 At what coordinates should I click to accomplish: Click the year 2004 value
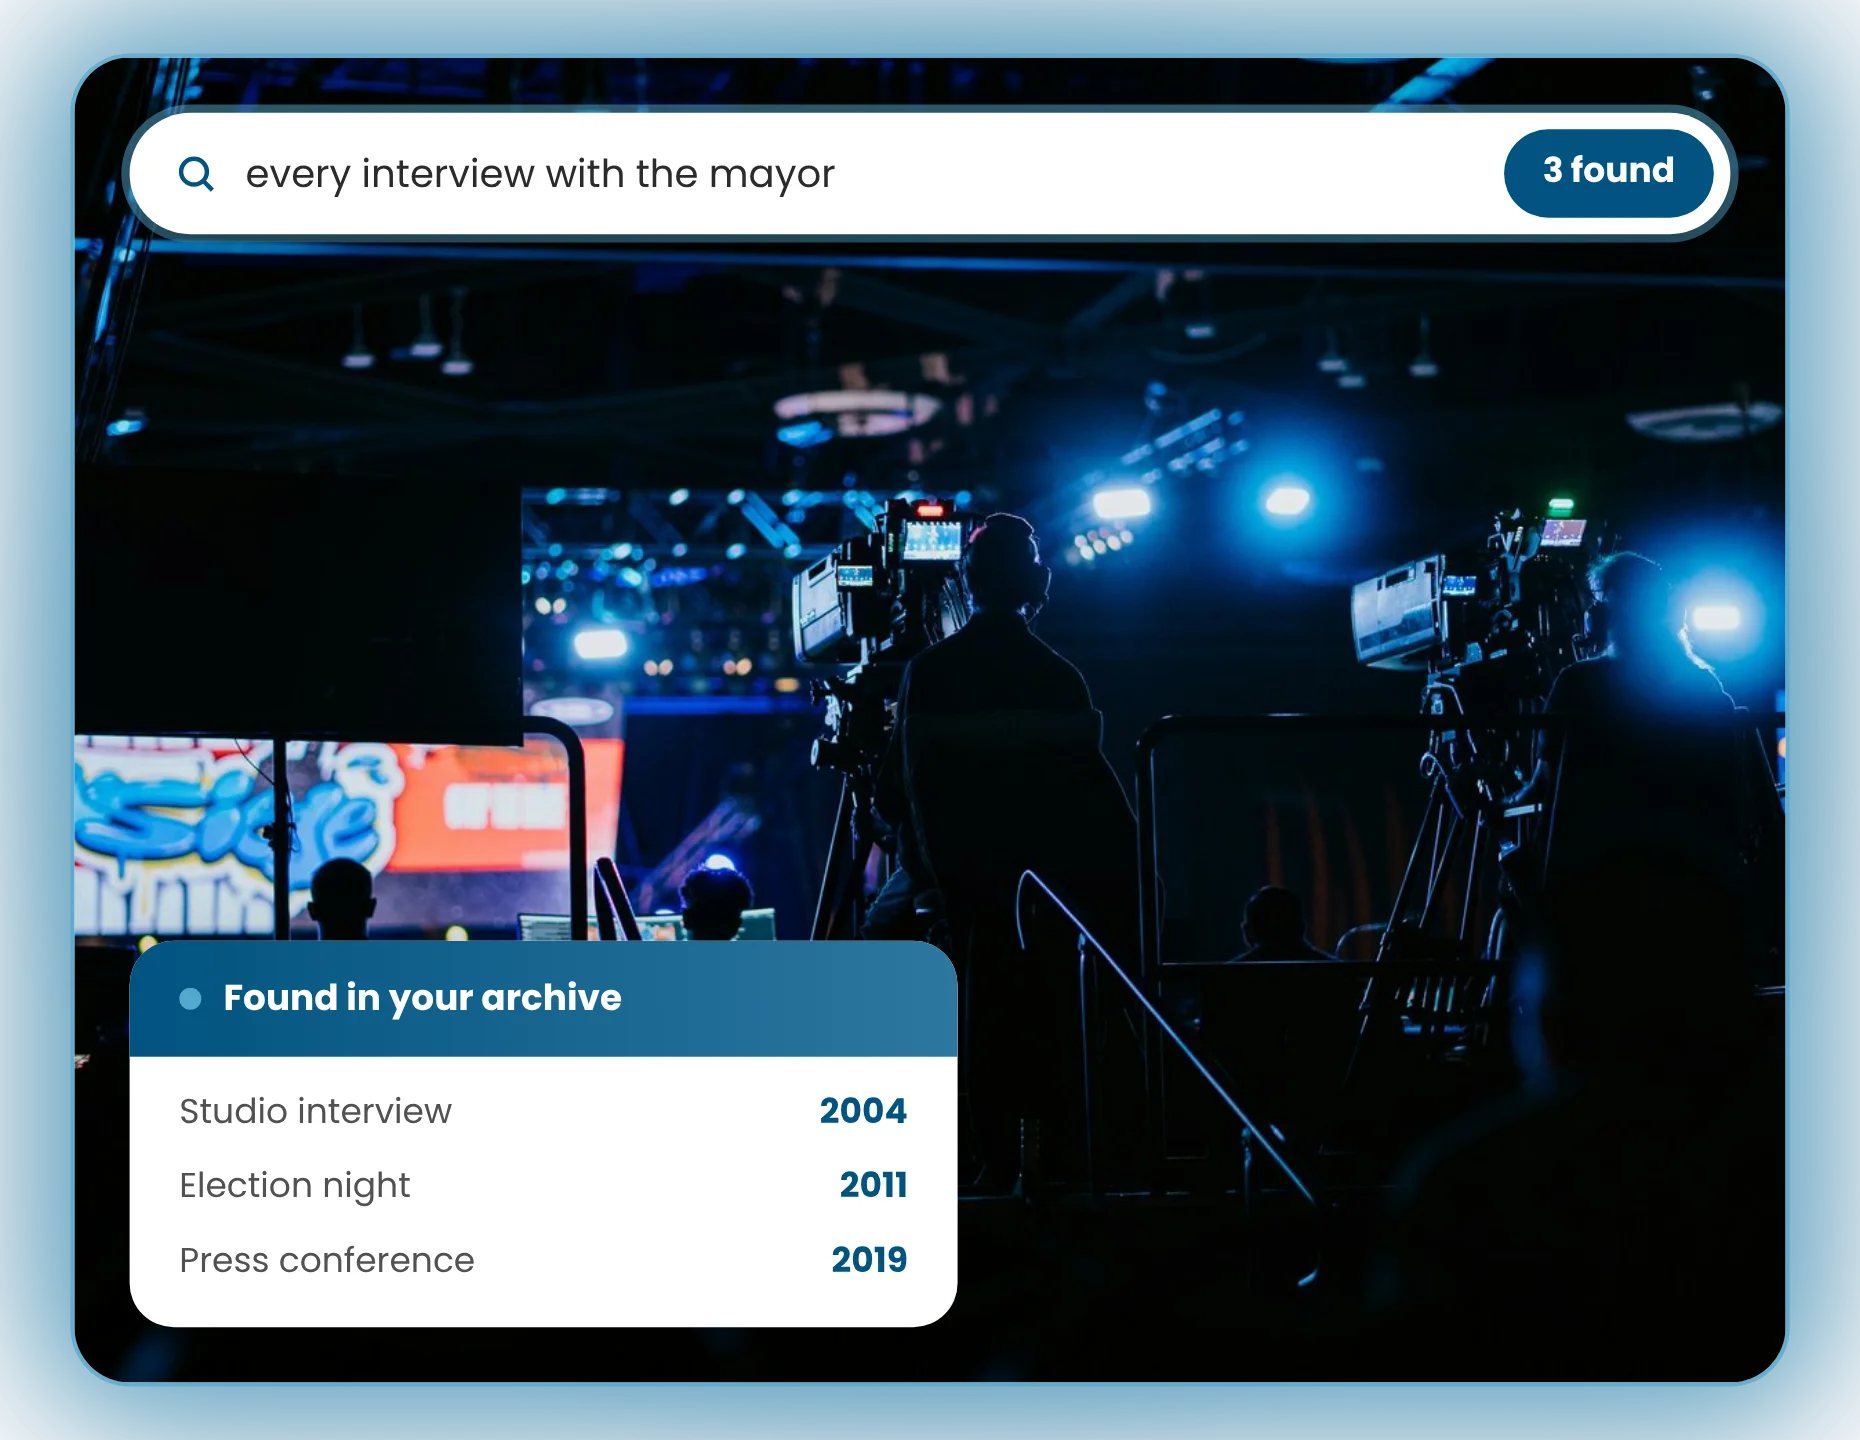pos(863,1111)
